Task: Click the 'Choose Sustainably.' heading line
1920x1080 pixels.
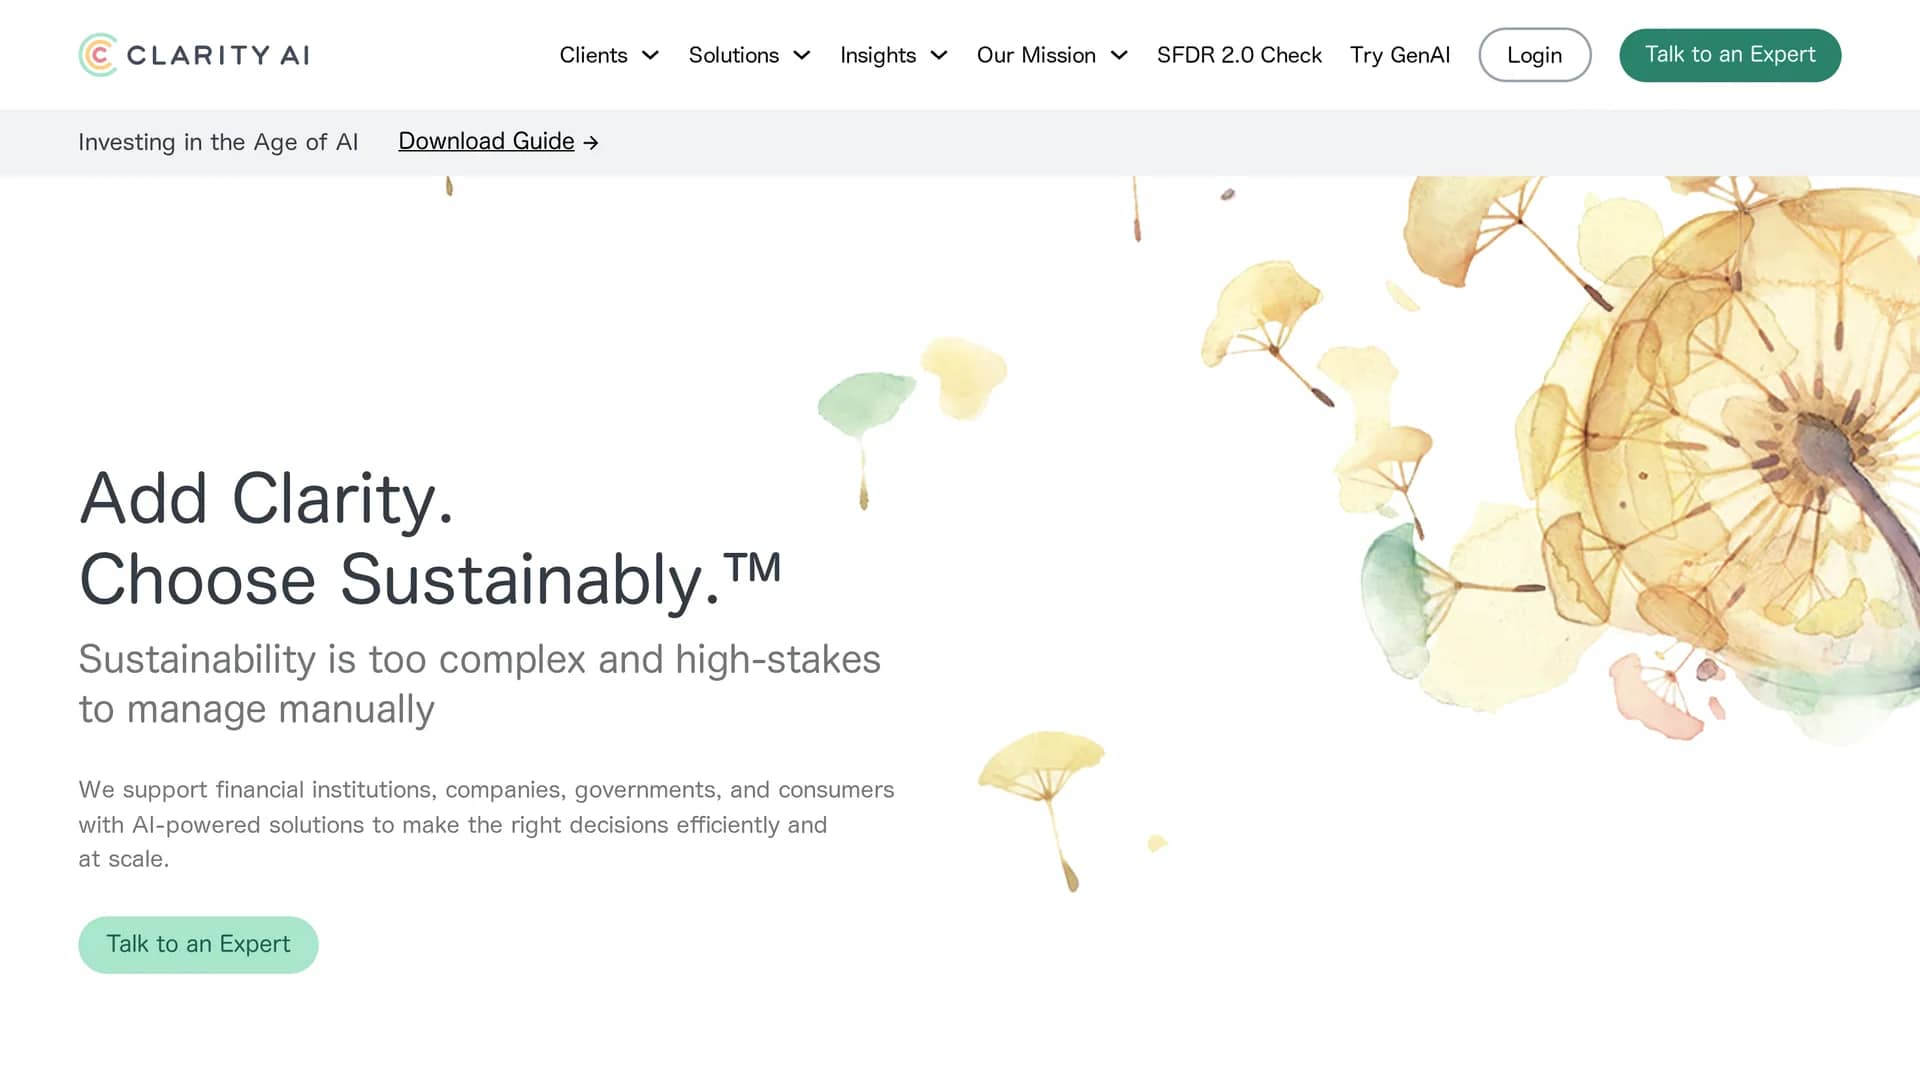Action: (x=430, y=579)
